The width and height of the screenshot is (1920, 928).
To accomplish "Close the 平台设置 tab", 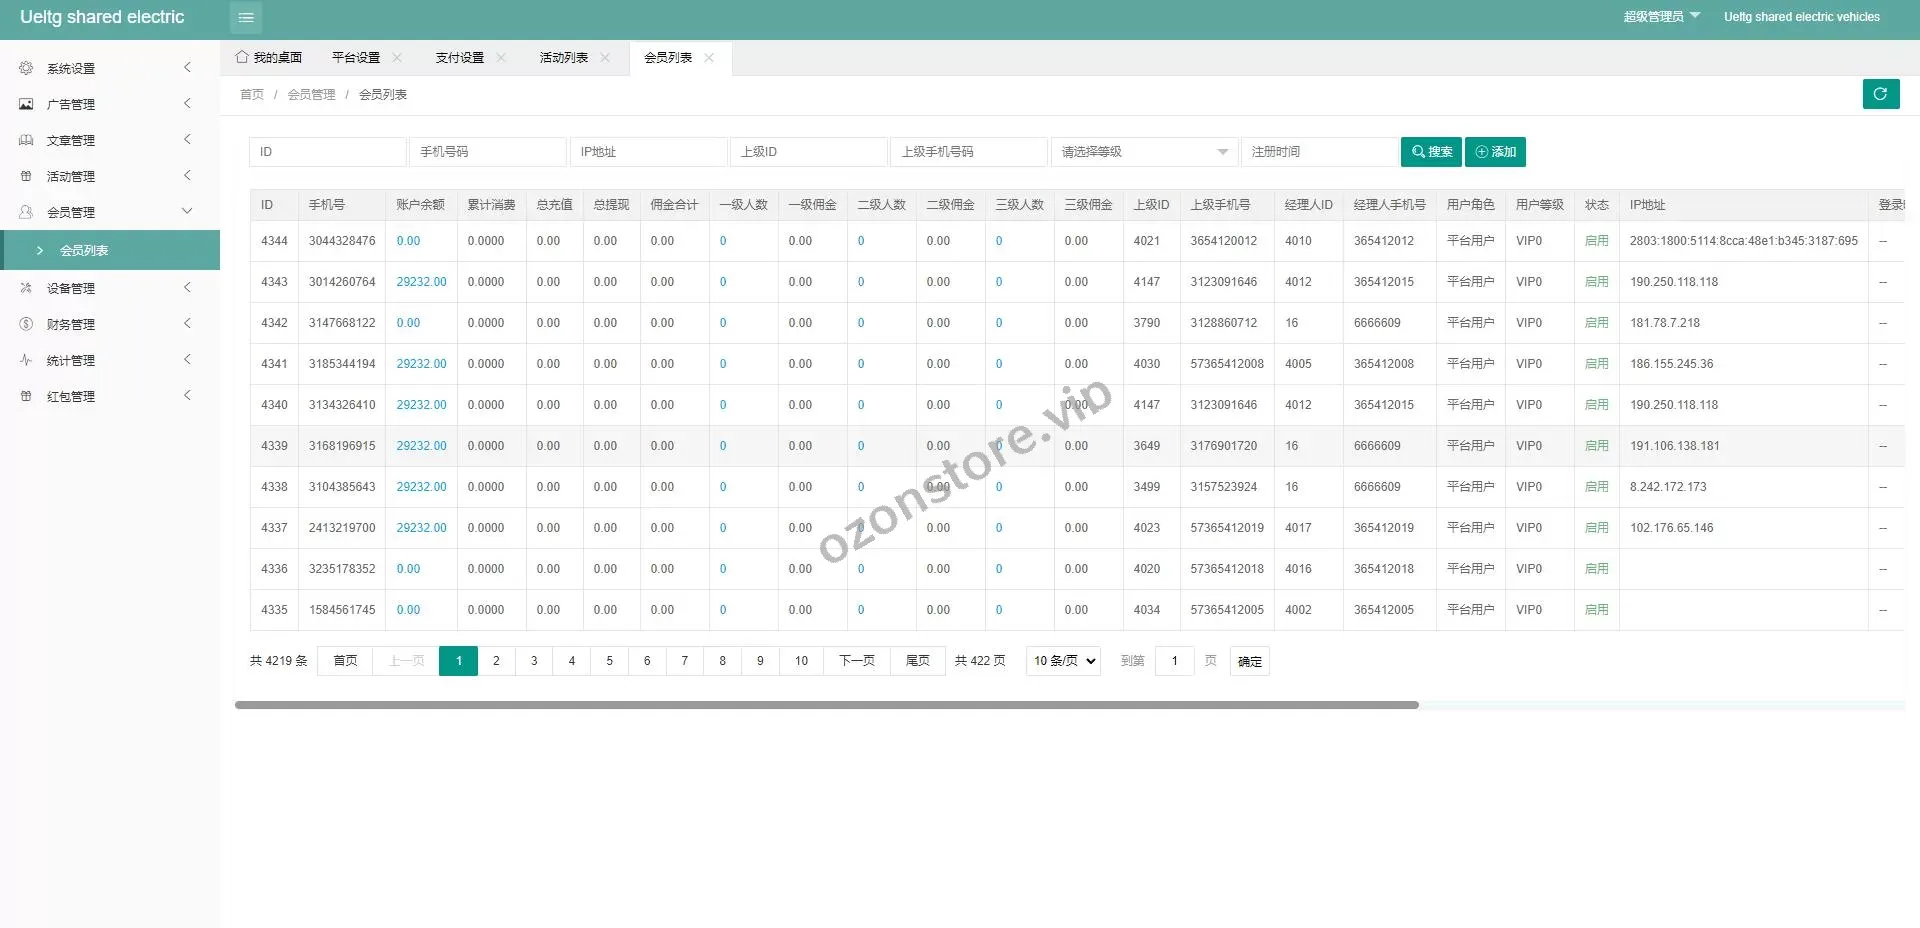I will tap(397, 58).
